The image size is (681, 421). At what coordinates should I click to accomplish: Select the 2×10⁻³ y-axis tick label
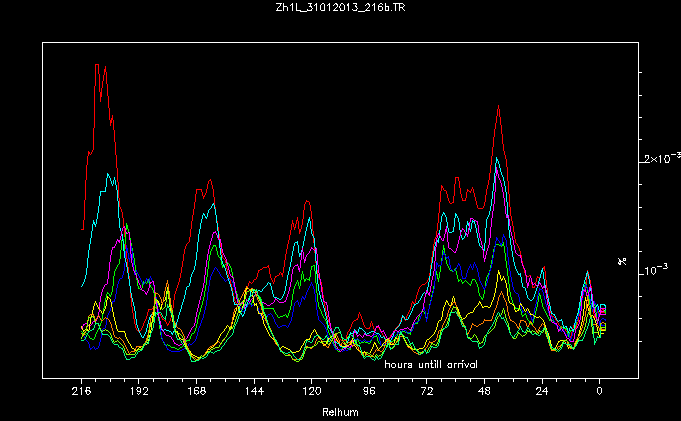662,159
